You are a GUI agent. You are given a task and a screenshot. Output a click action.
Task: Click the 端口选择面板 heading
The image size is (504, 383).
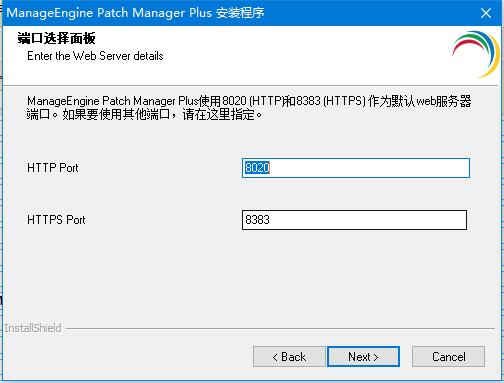point(56,38)
